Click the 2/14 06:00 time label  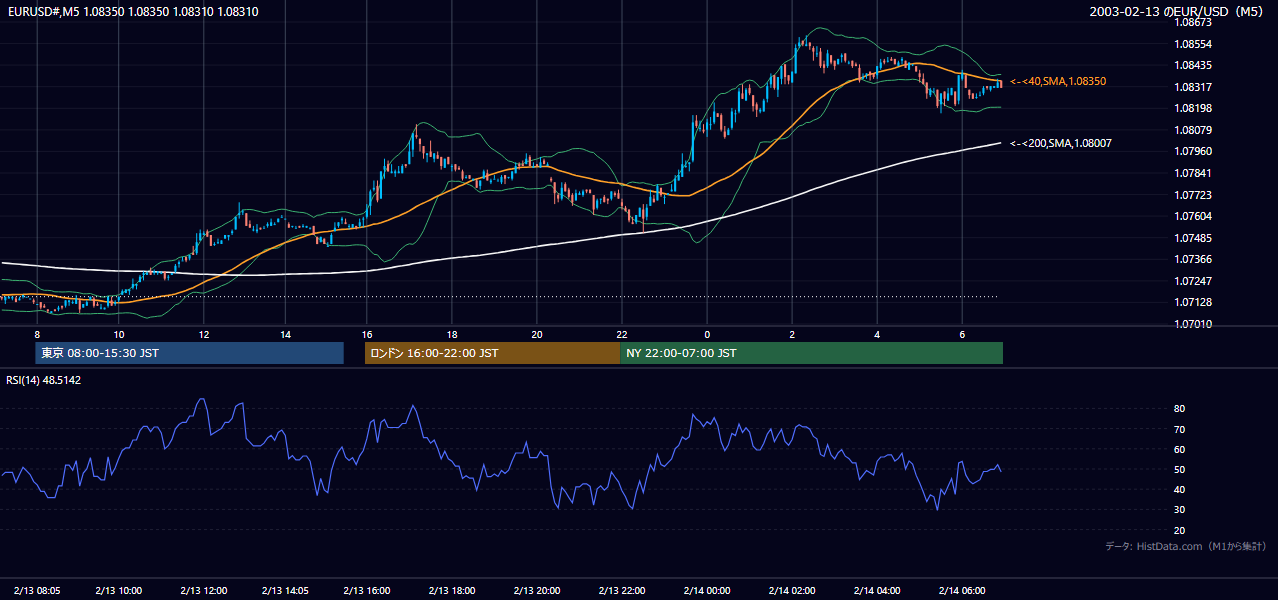click(961, 591)
